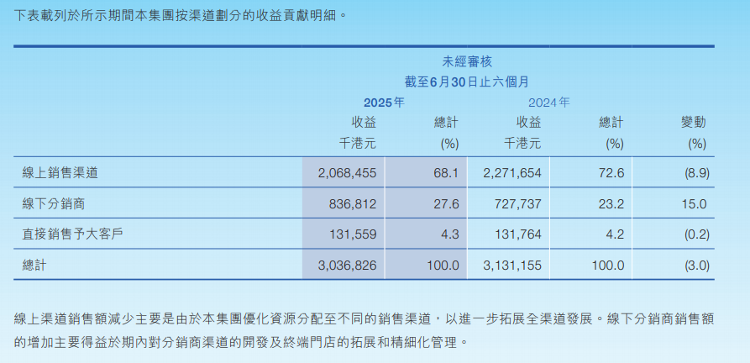Click the 變動 column header
Image resolution: width=750 pixels, height=363 pixels.
(x=694, y=122)
